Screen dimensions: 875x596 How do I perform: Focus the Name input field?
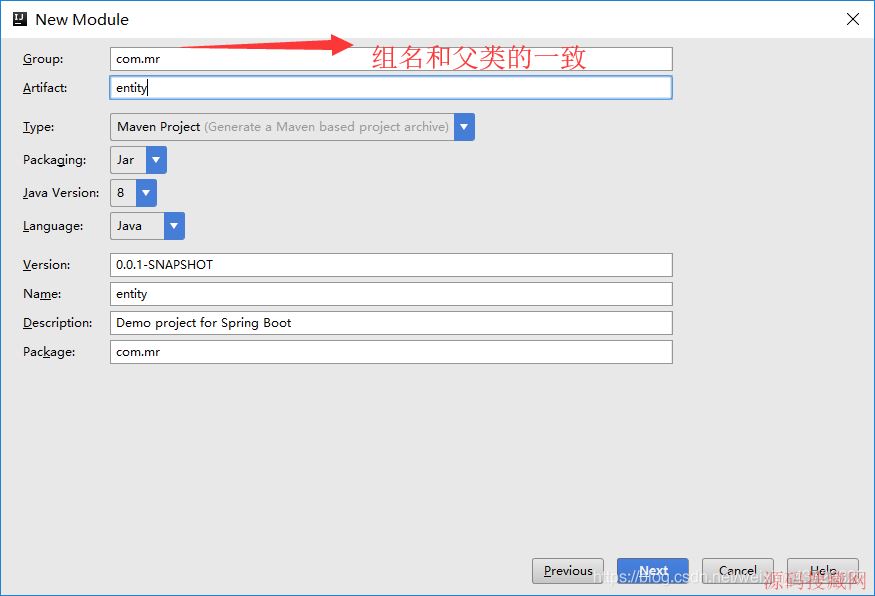point(391,294)
